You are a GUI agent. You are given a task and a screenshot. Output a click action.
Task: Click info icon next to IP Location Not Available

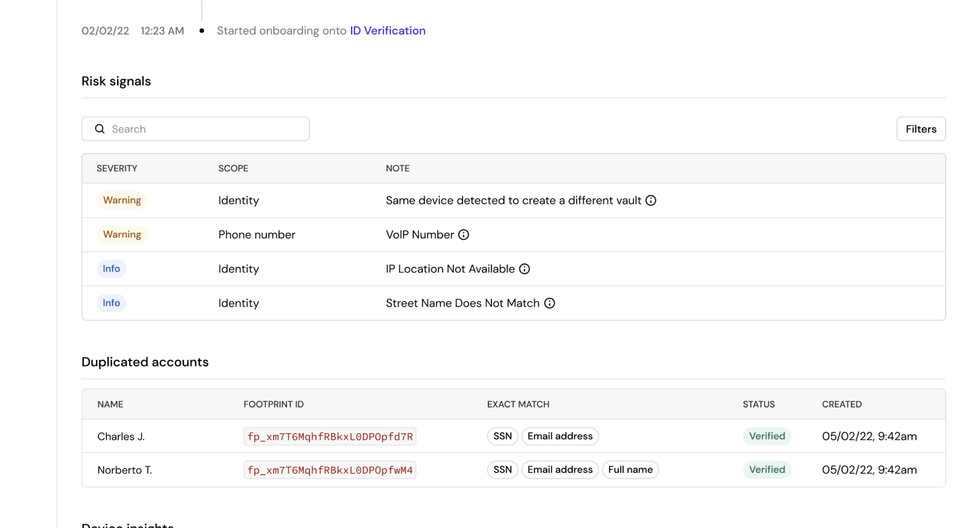point(525,269)
